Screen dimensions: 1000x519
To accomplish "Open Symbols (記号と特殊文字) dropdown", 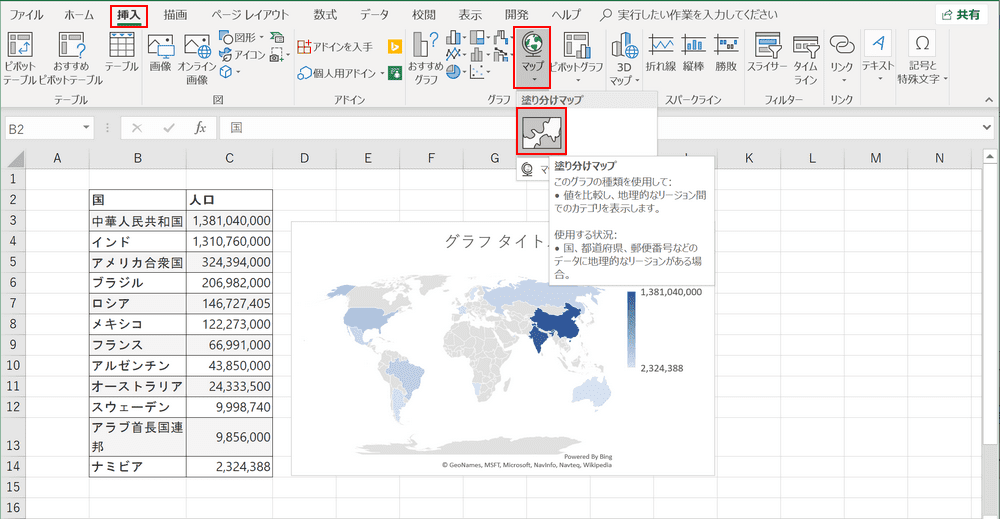I will 922,58.
